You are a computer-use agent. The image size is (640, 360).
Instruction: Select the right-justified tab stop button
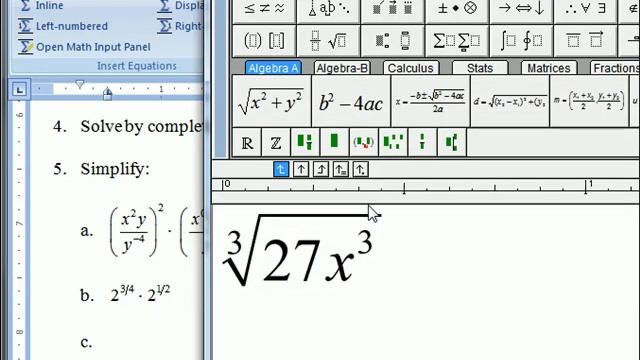click(x=321, y=169)
